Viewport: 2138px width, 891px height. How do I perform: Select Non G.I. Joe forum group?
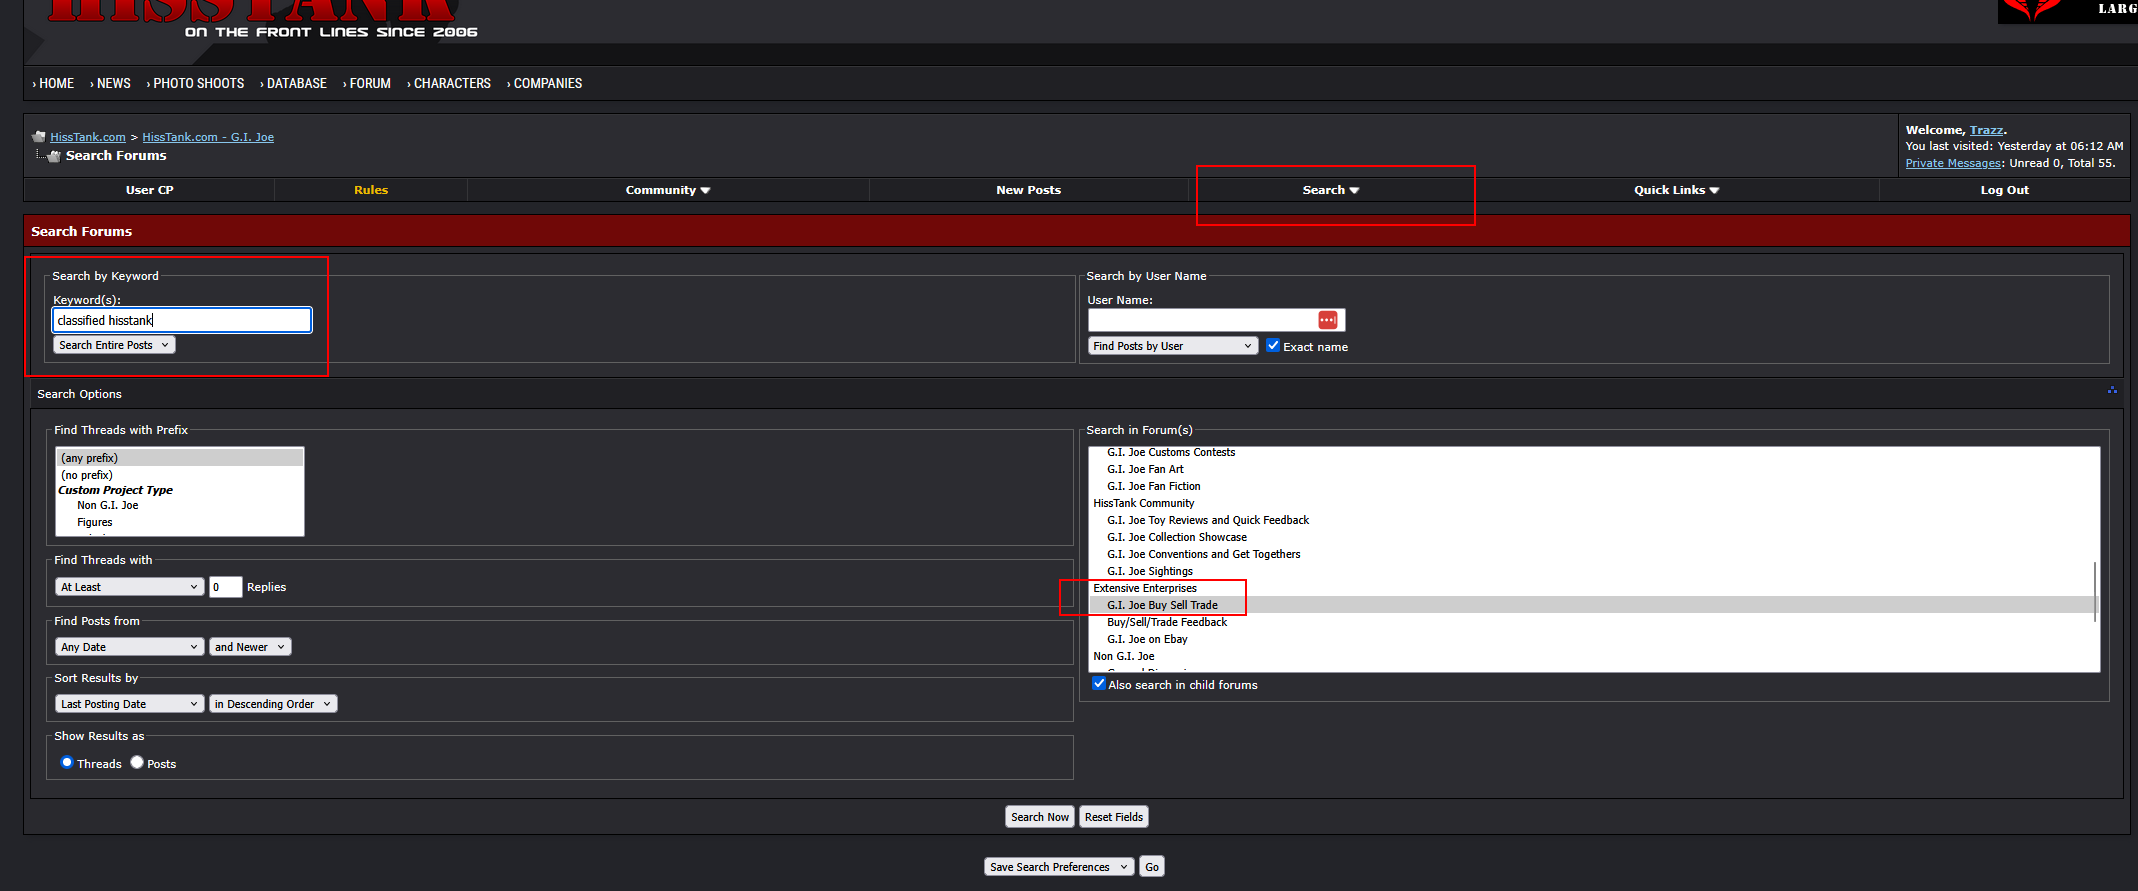click(1124, 656)
